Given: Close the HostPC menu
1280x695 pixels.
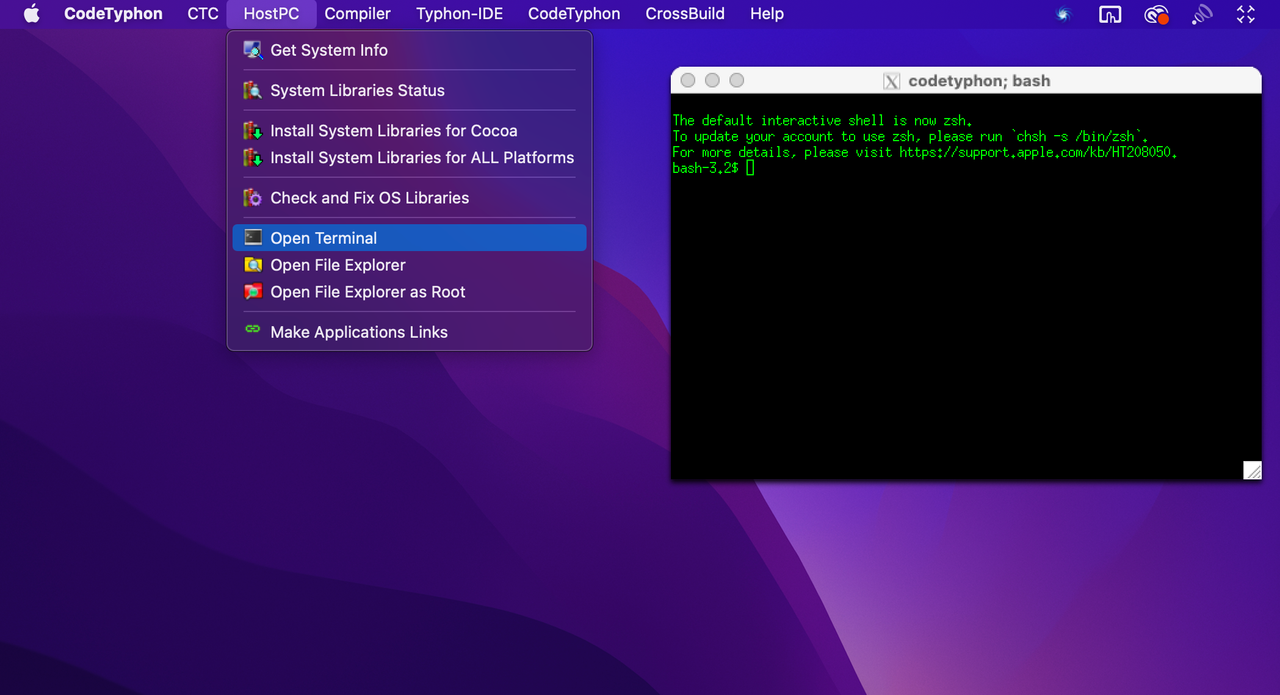Looking at the screenshot, I should click(x=271, y=14).
